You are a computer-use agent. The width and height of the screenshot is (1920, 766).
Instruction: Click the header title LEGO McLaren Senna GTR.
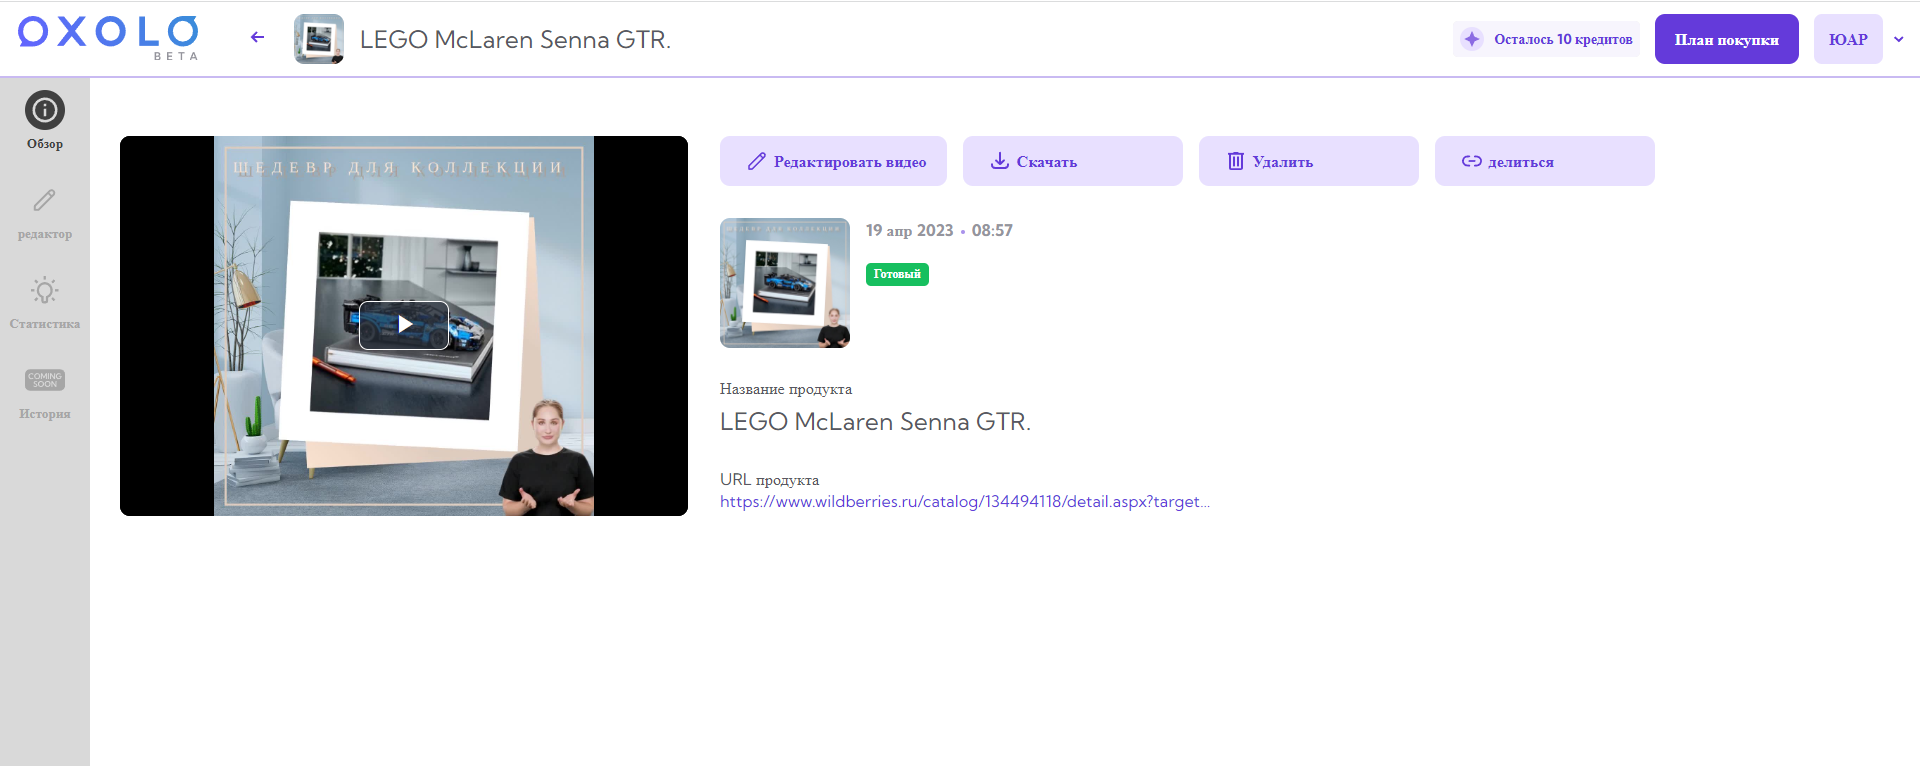point(515,39)
